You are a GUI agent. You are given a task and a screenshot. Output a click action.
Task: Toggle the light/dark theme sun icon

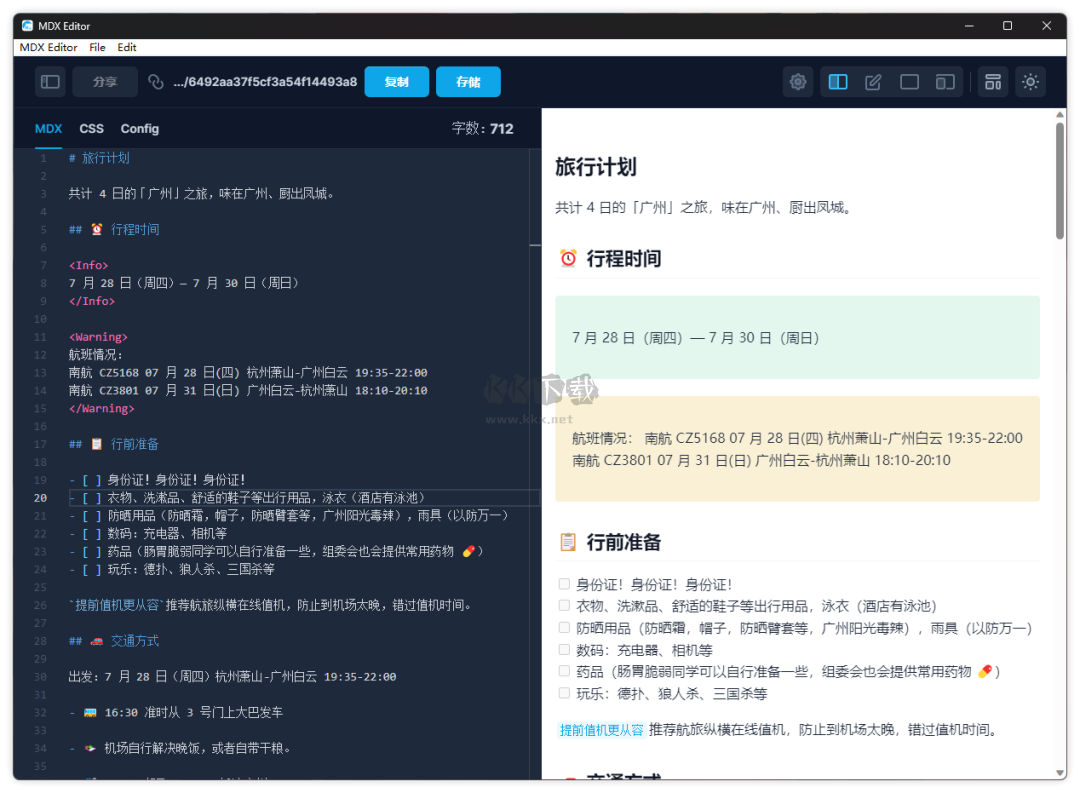tap(1030, 82)
